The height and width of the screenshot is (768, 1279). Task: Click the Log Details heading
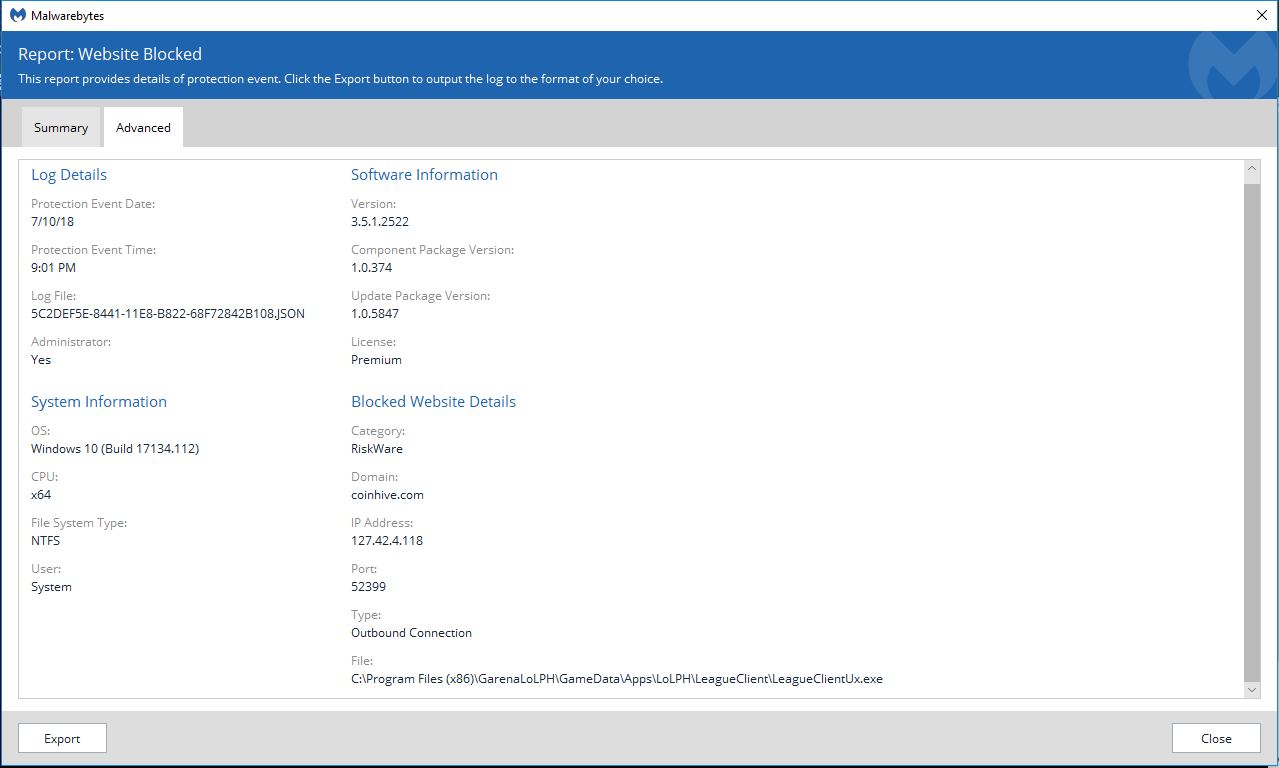pyautogui.click(x=69, y=175)
